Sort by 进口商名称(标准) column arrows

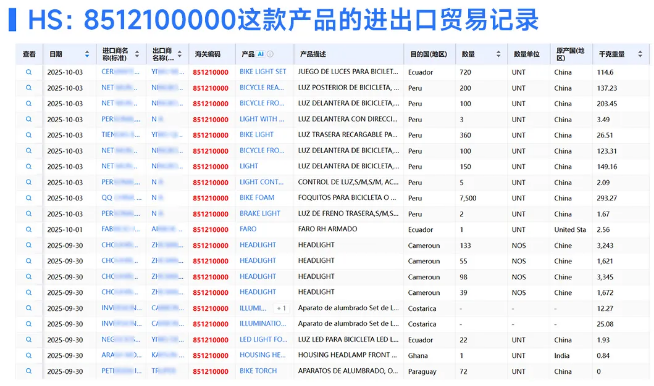[x=137, y=54]
